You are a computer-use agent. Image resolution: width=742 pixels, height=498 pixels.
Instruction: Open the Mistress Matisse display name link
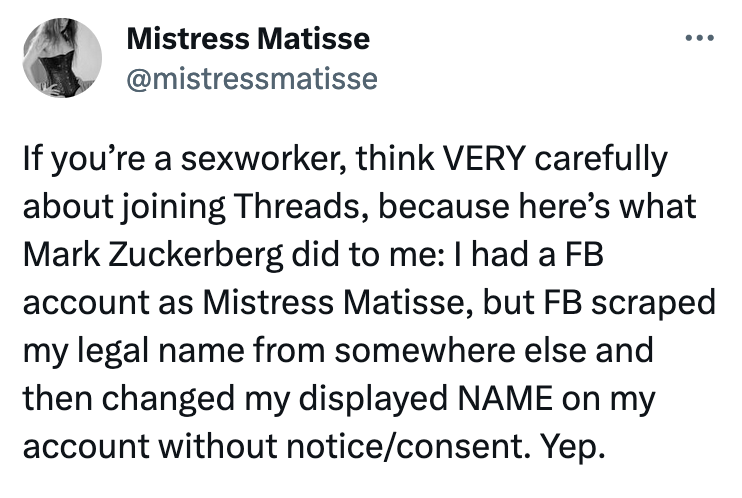(x=248, y=38)
